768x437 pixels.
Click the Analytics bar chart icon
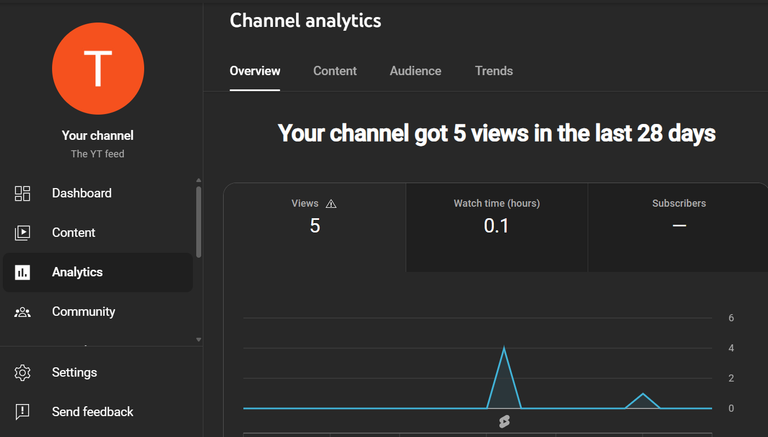point(22,272)
